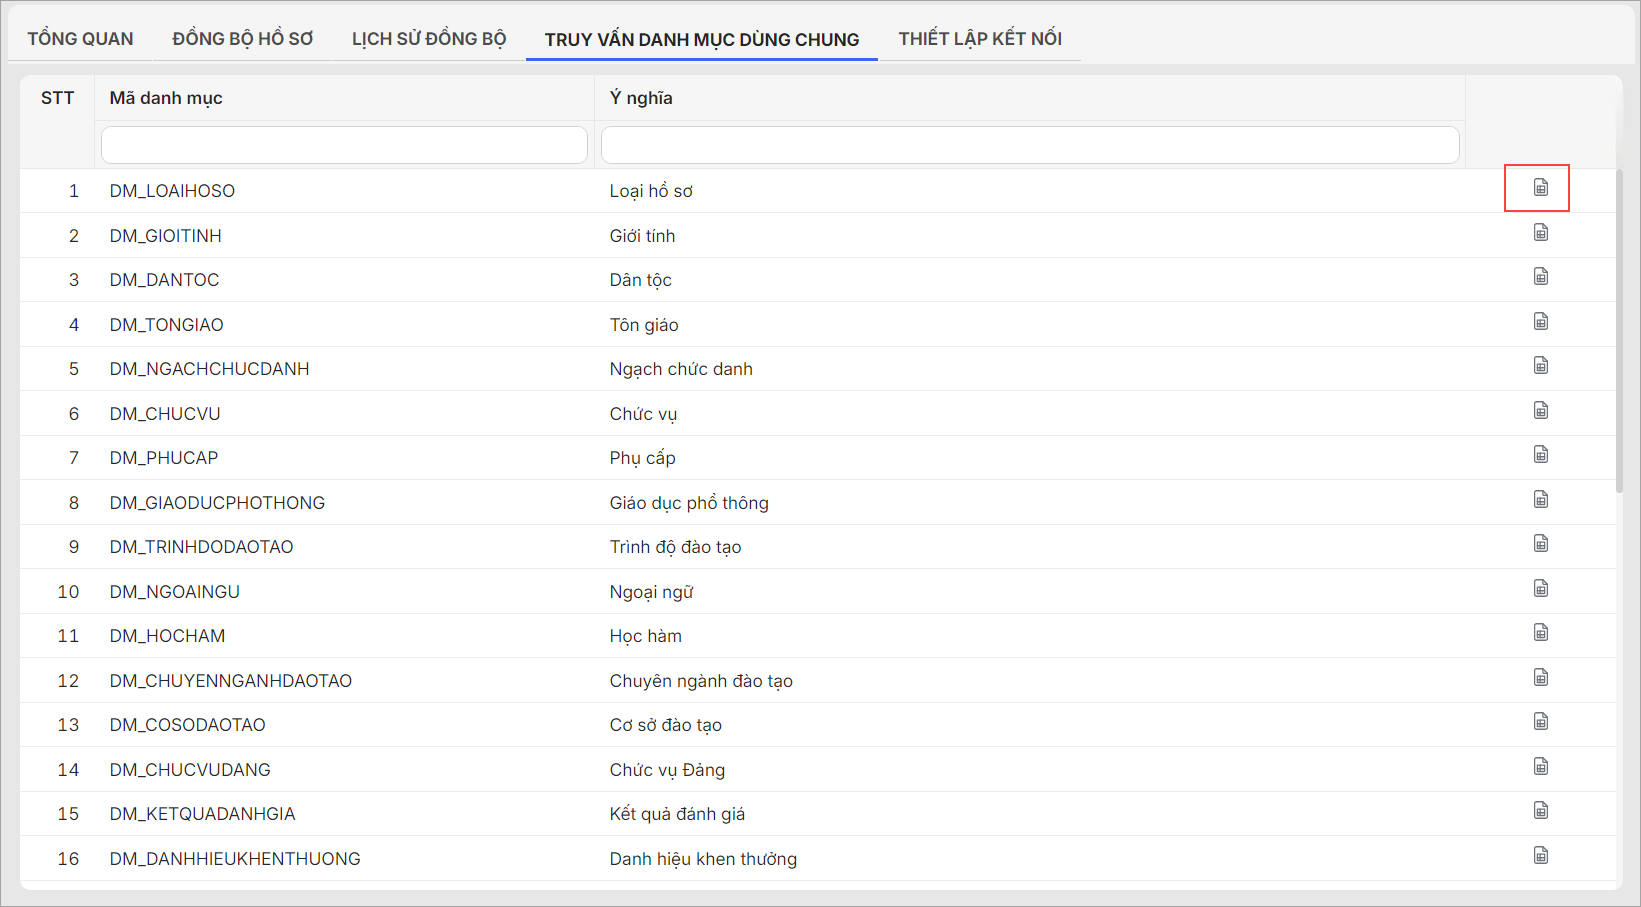The image size is (1641, 907).
Task: Switch to the TỔNG QUAN tab
Action: [x=80, y=39]
